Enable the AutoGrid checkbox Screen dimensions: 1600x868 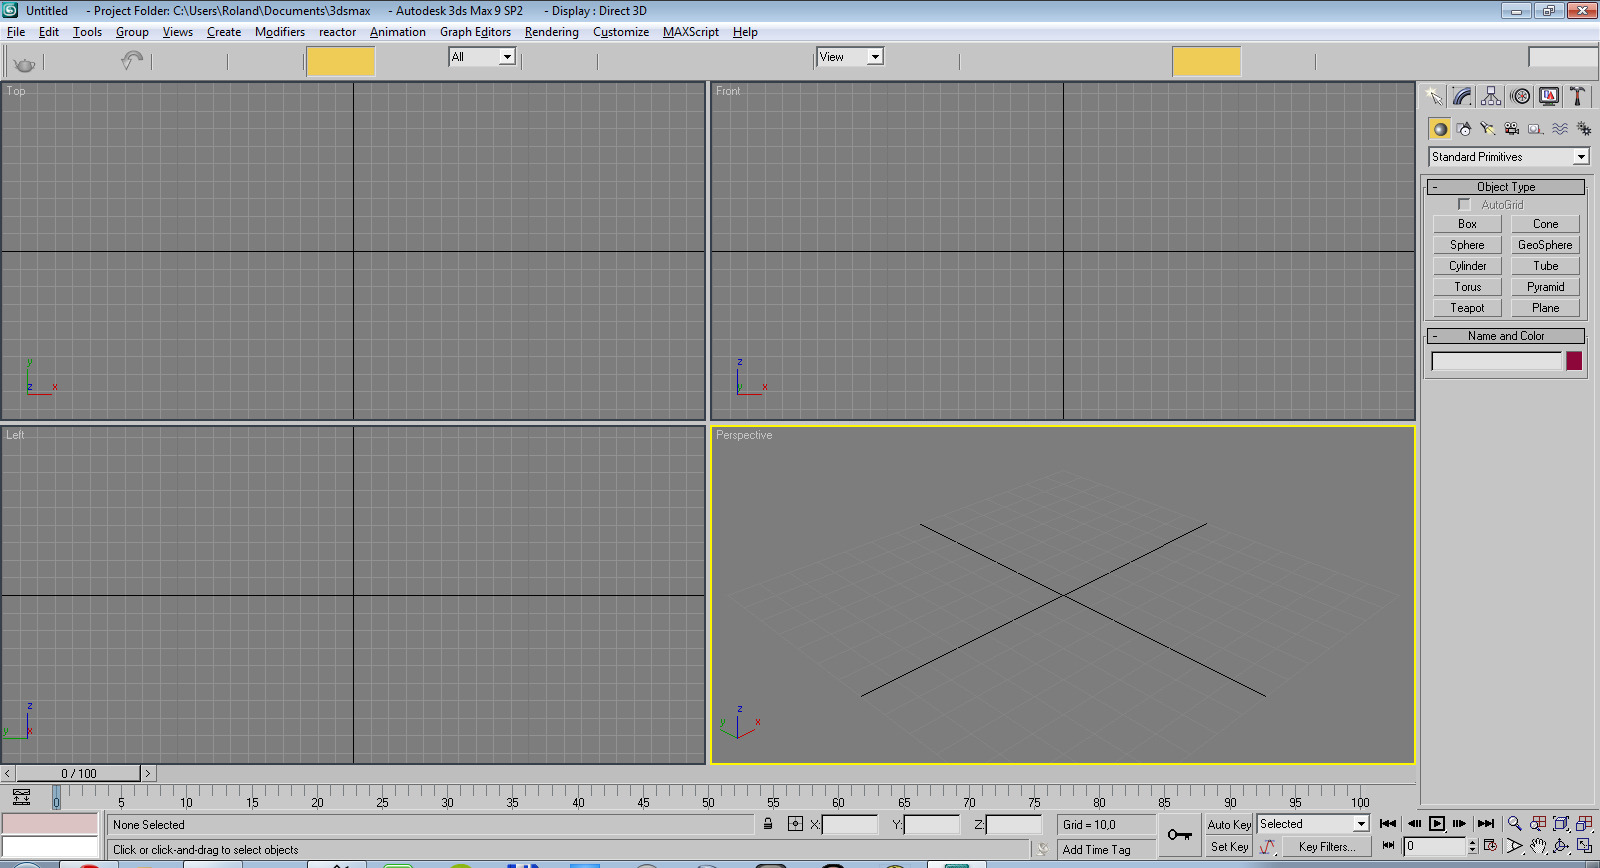pos(1464,204)
